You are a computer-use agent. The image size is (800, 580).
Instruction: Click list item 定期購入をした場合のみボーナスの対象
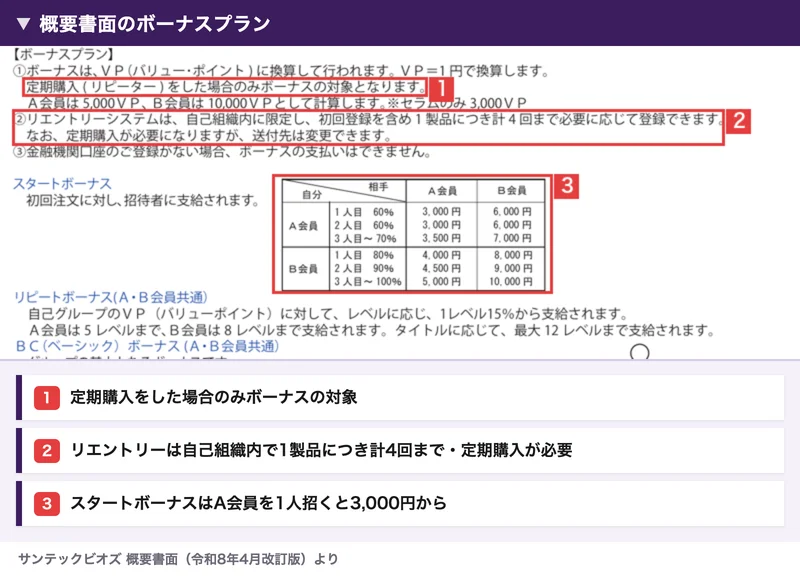pyautogui.click(x=401, y=397)
